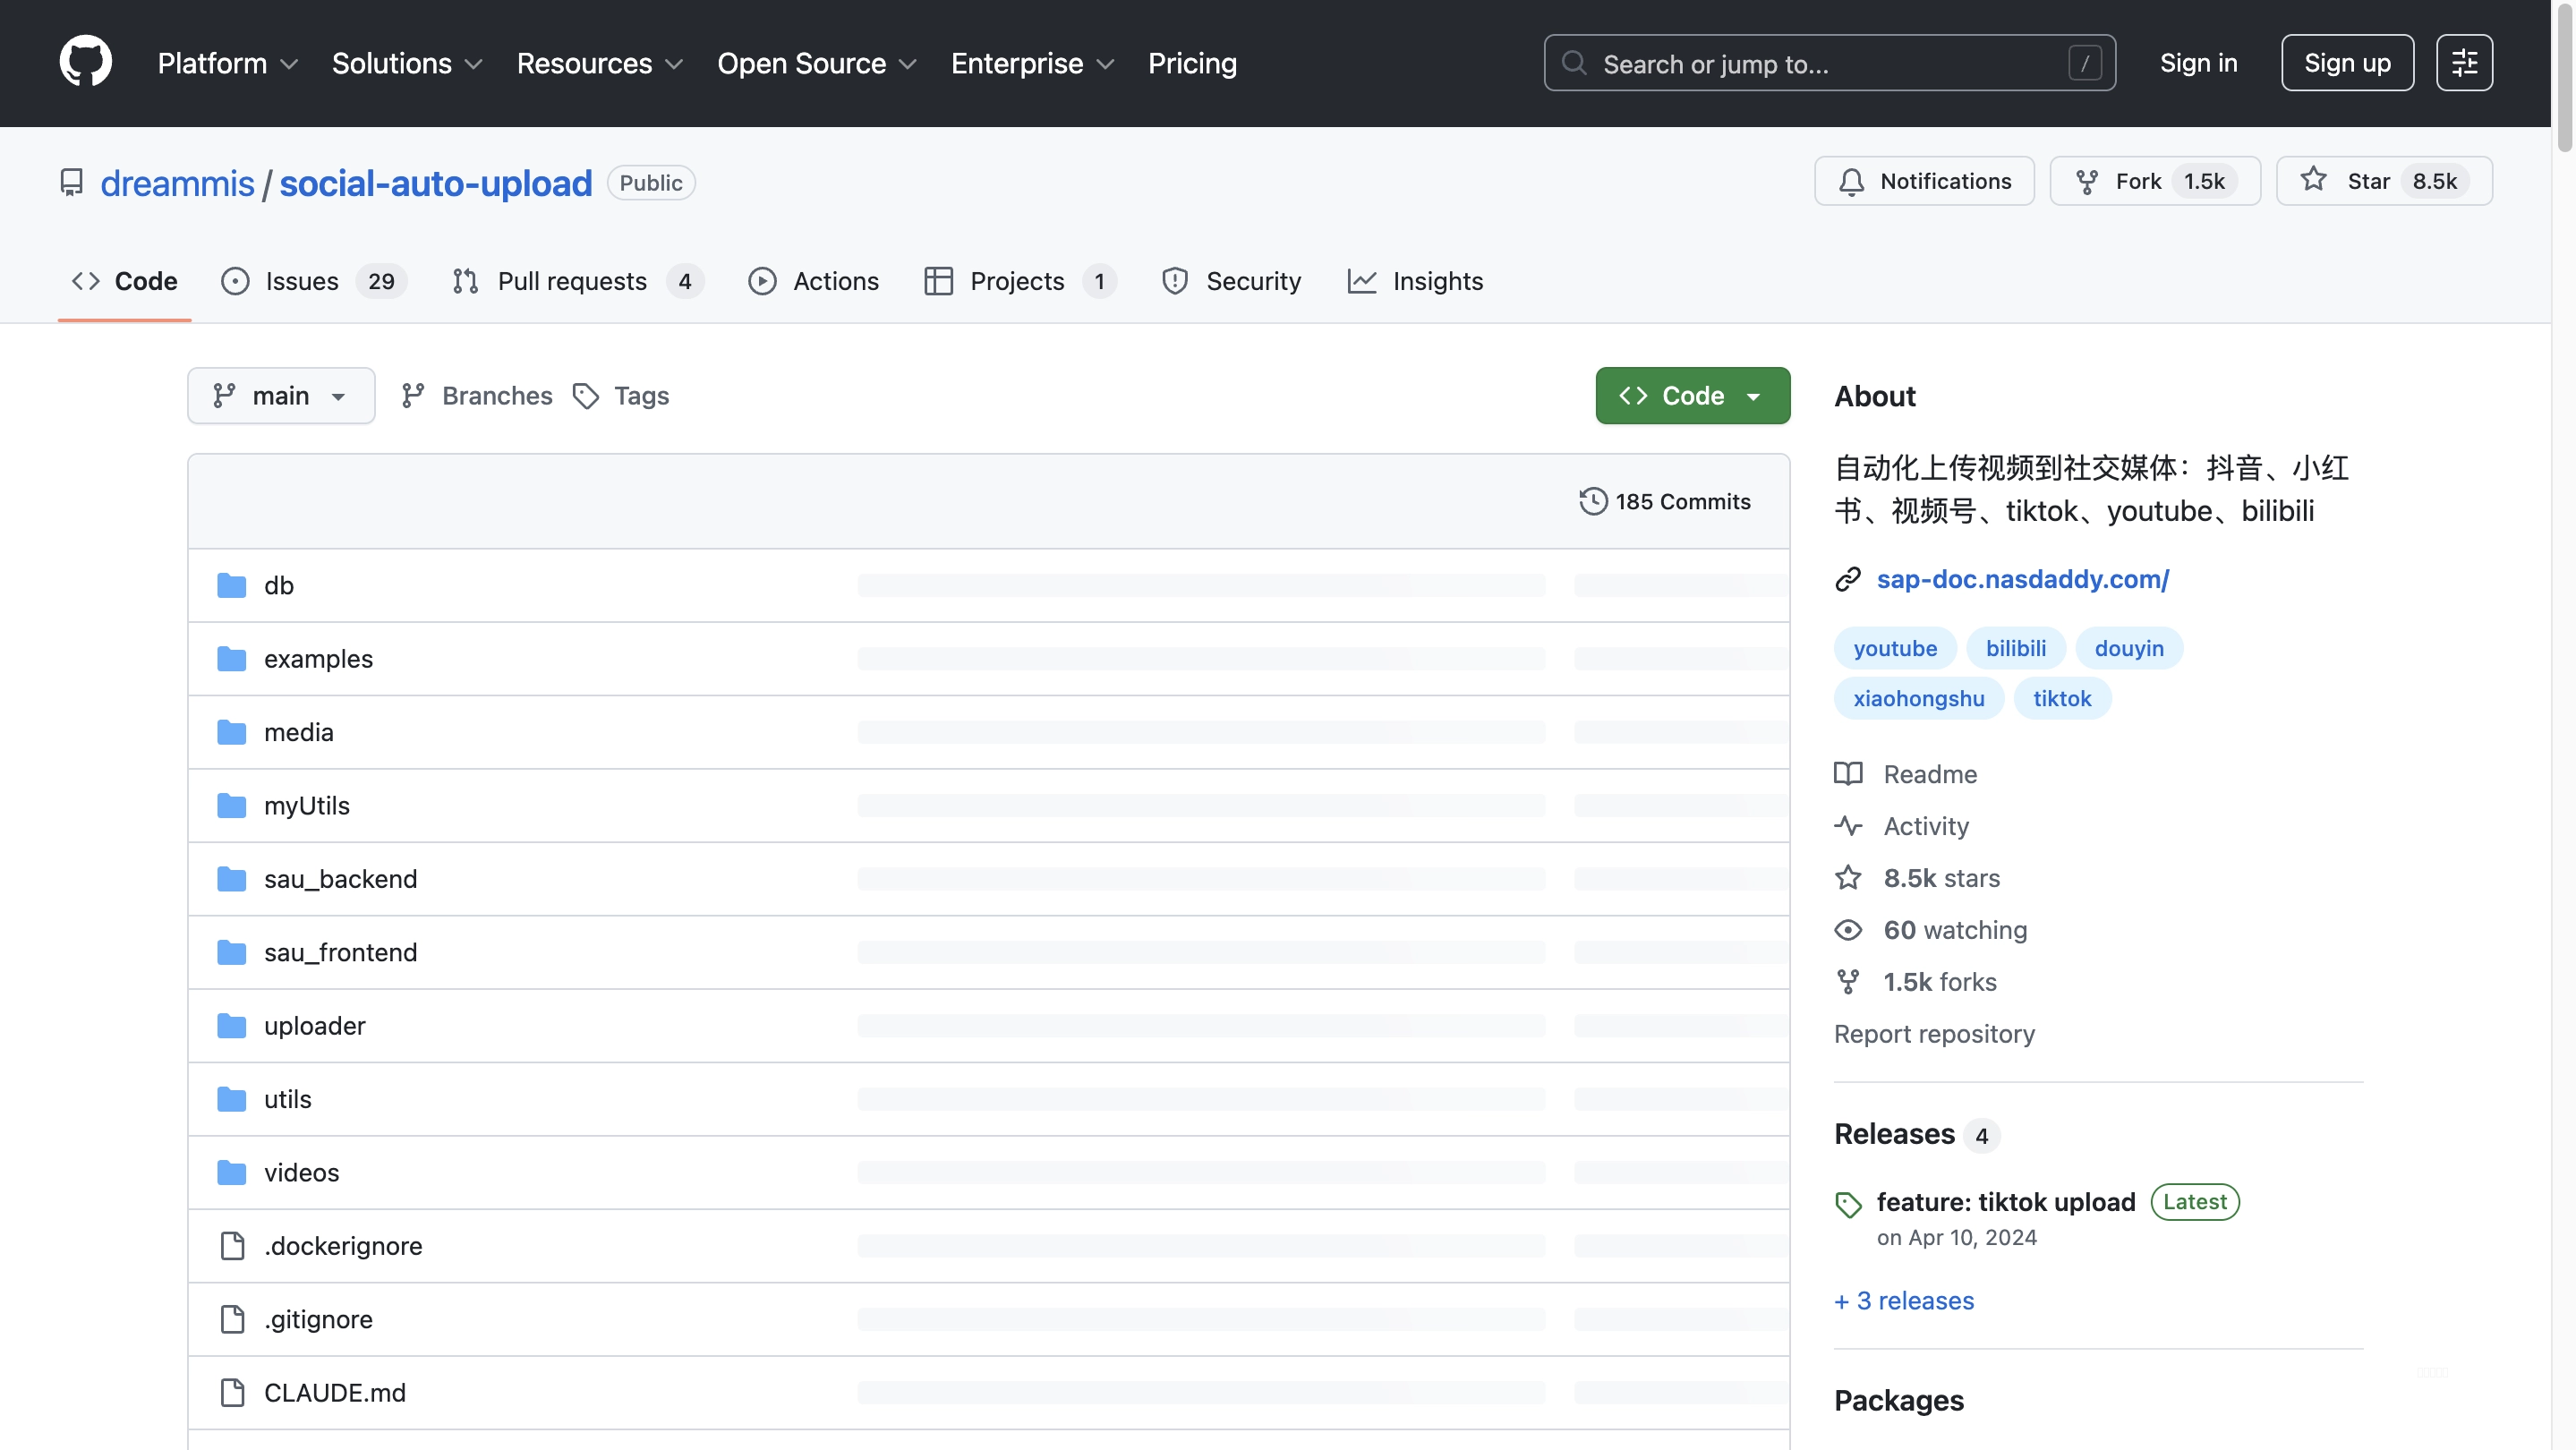The width and height of the screenshot is (2576, 1450).
Task: Open the sau_backend folder icon
Action: pos(232,879)
